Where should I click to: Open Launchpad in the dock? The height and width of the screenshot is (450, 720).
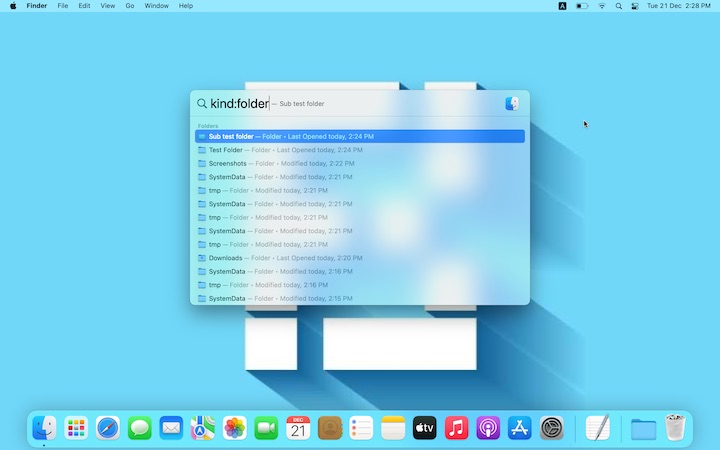76,428
